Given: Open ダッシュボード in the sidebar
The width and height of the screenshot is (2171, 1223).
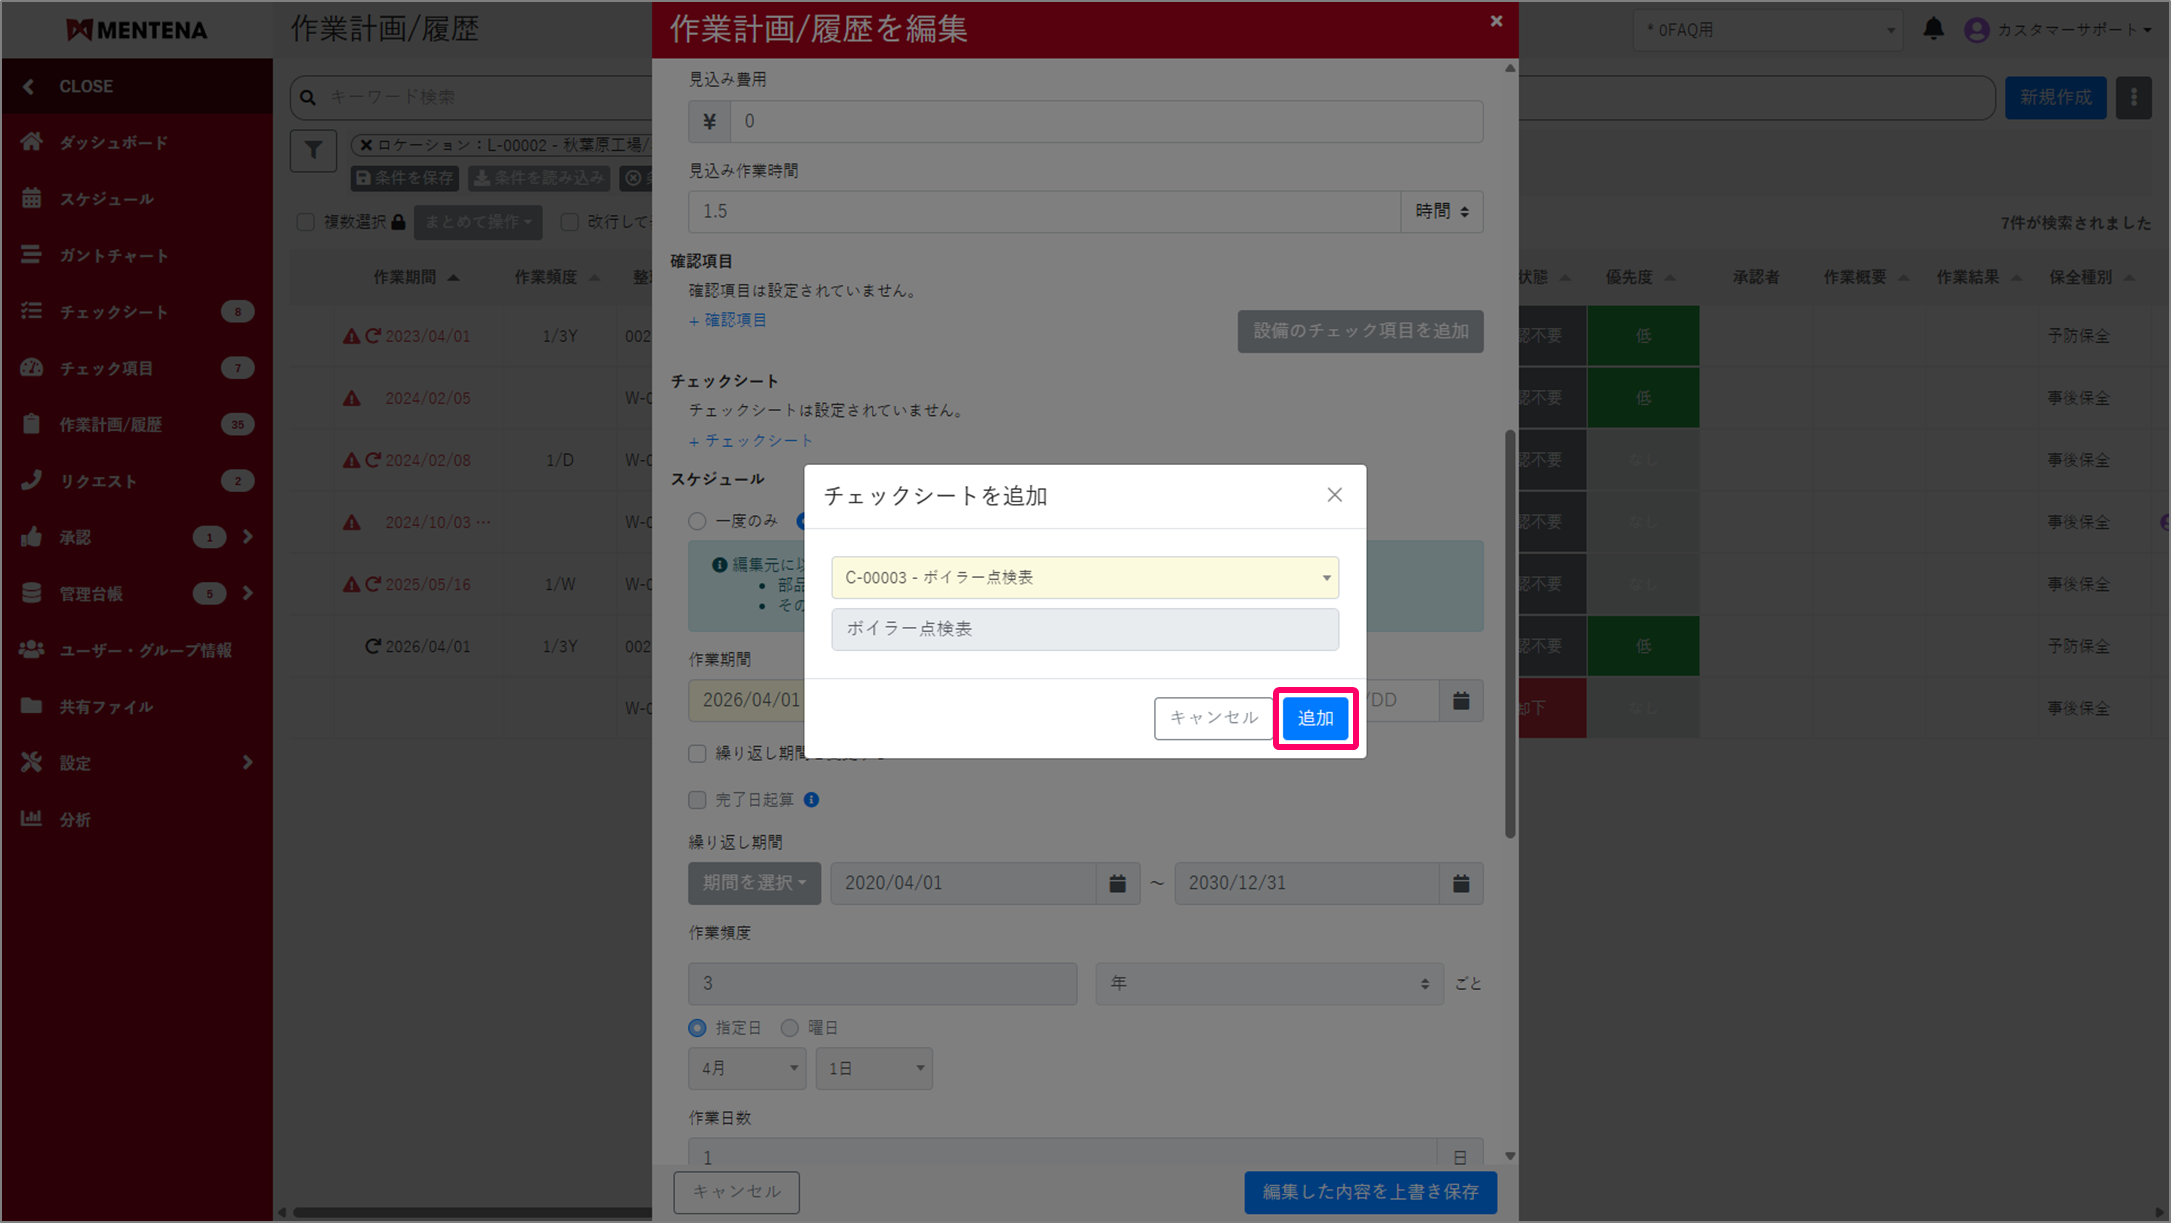Looking at the screenshot, I should point(113,143).
